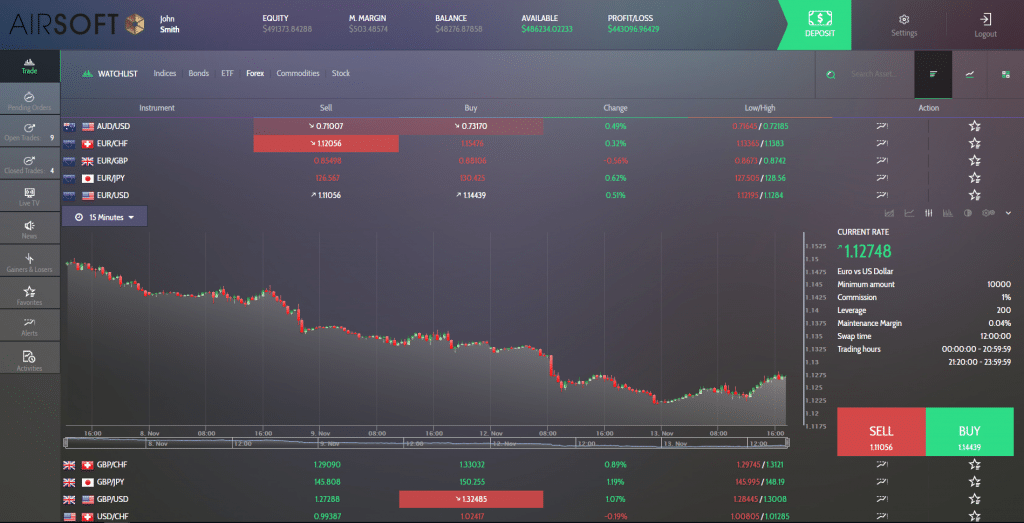
Task: Set a price alert for AUD/USD
Action: point(881,126)
